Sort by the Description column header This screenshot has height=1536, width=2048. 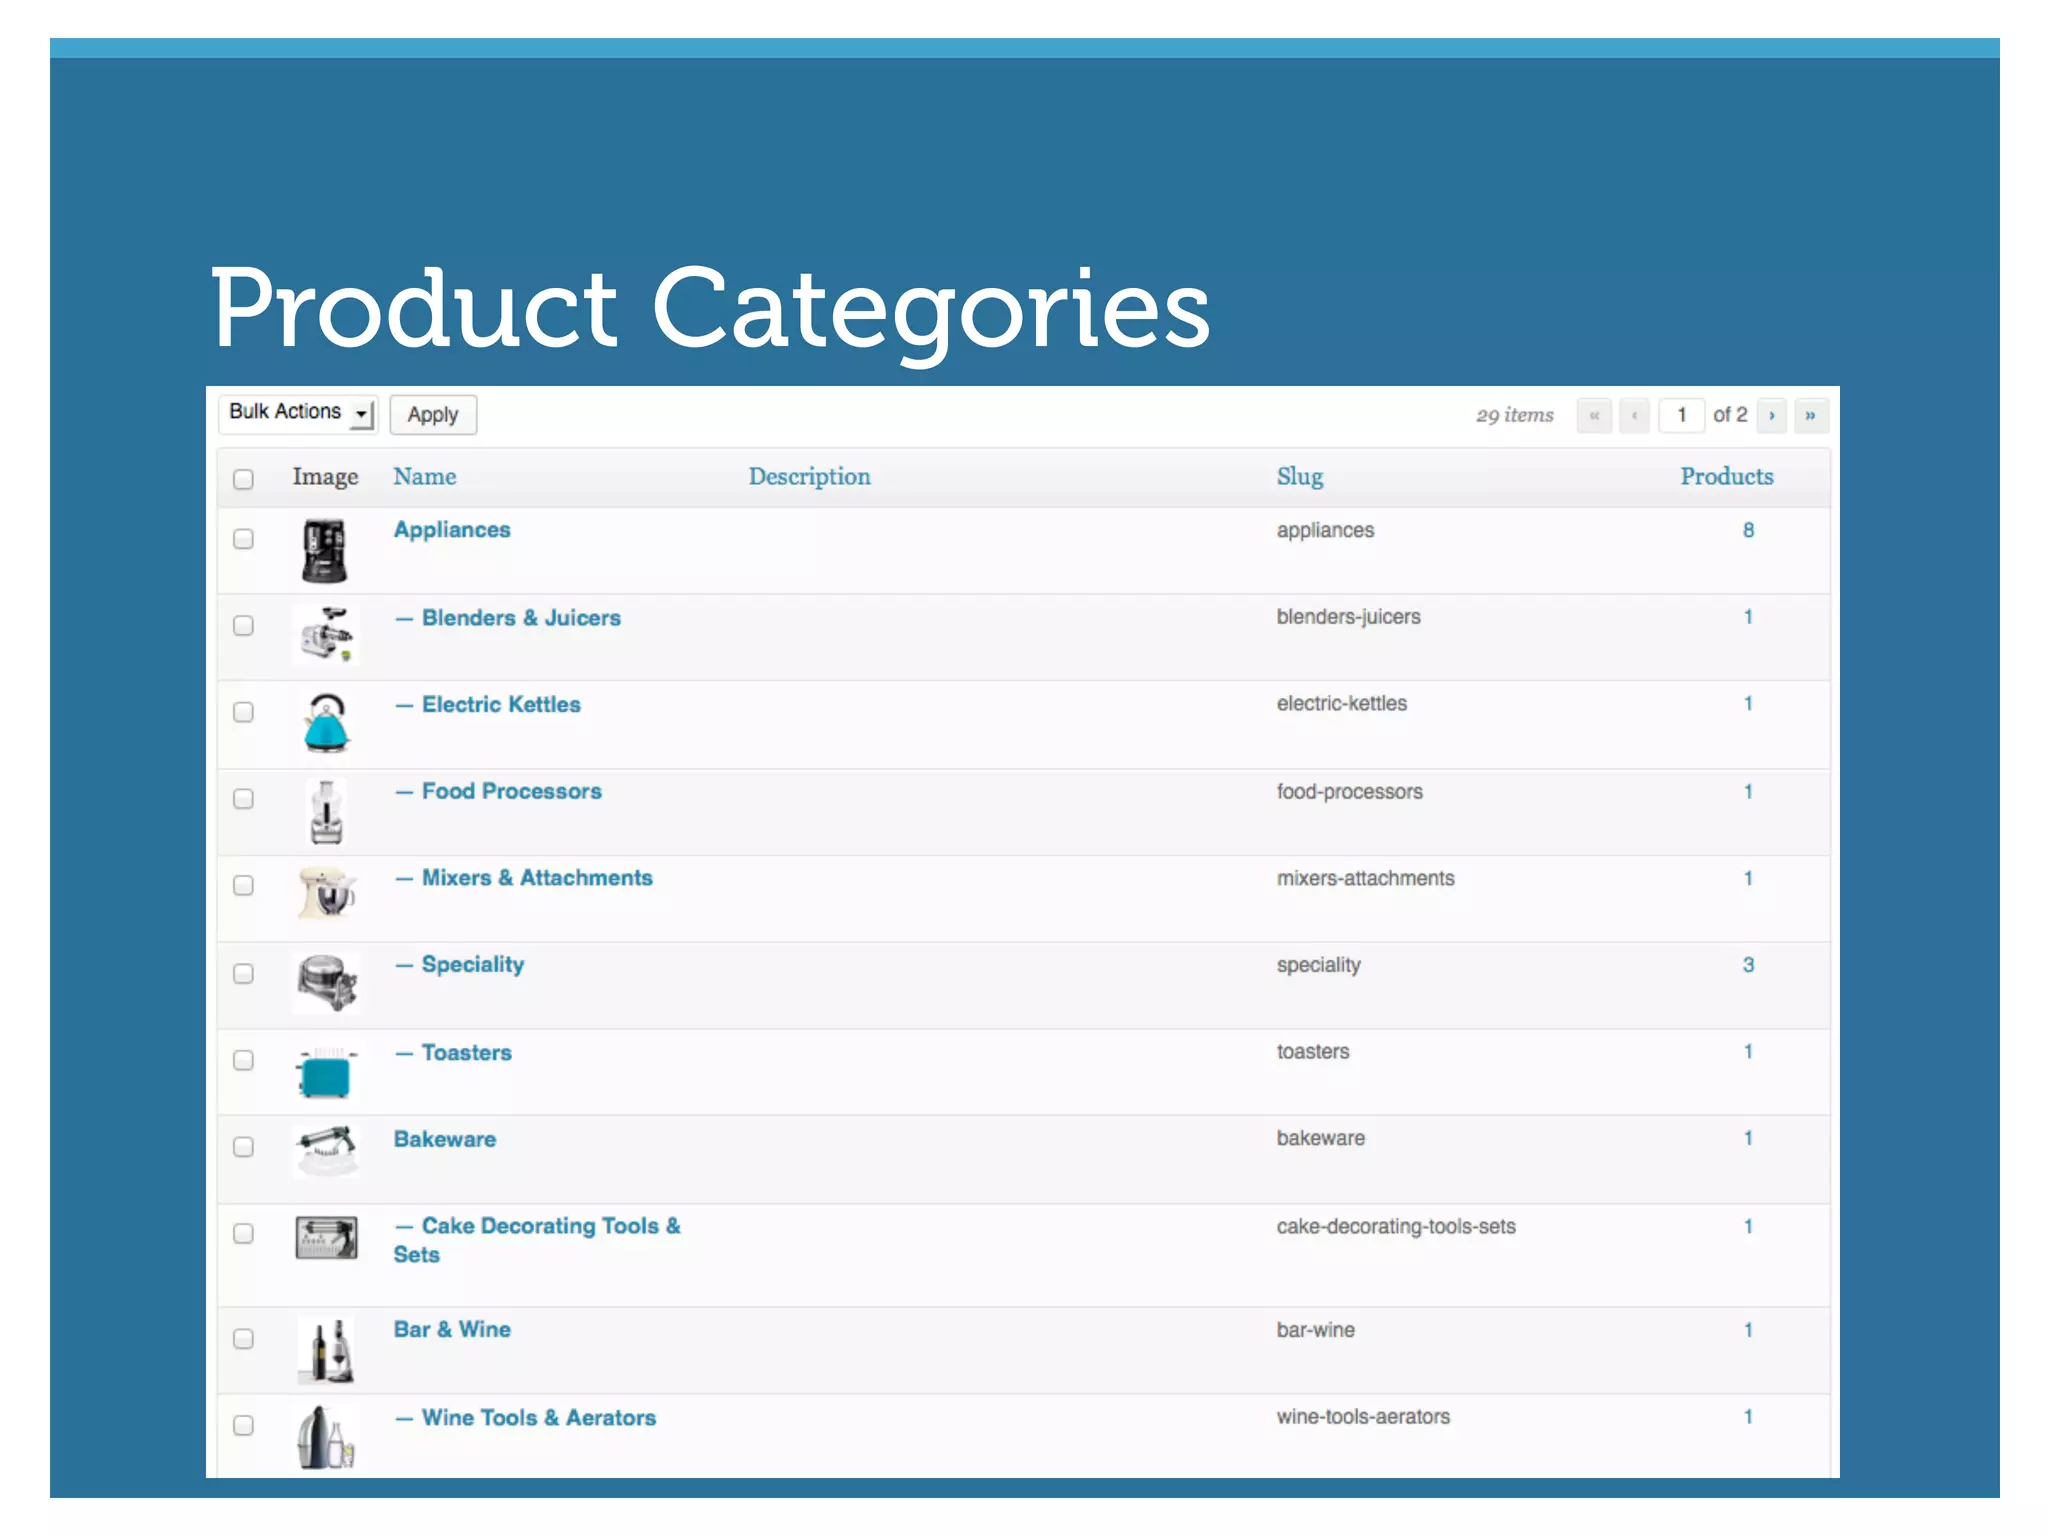(810, 477)
